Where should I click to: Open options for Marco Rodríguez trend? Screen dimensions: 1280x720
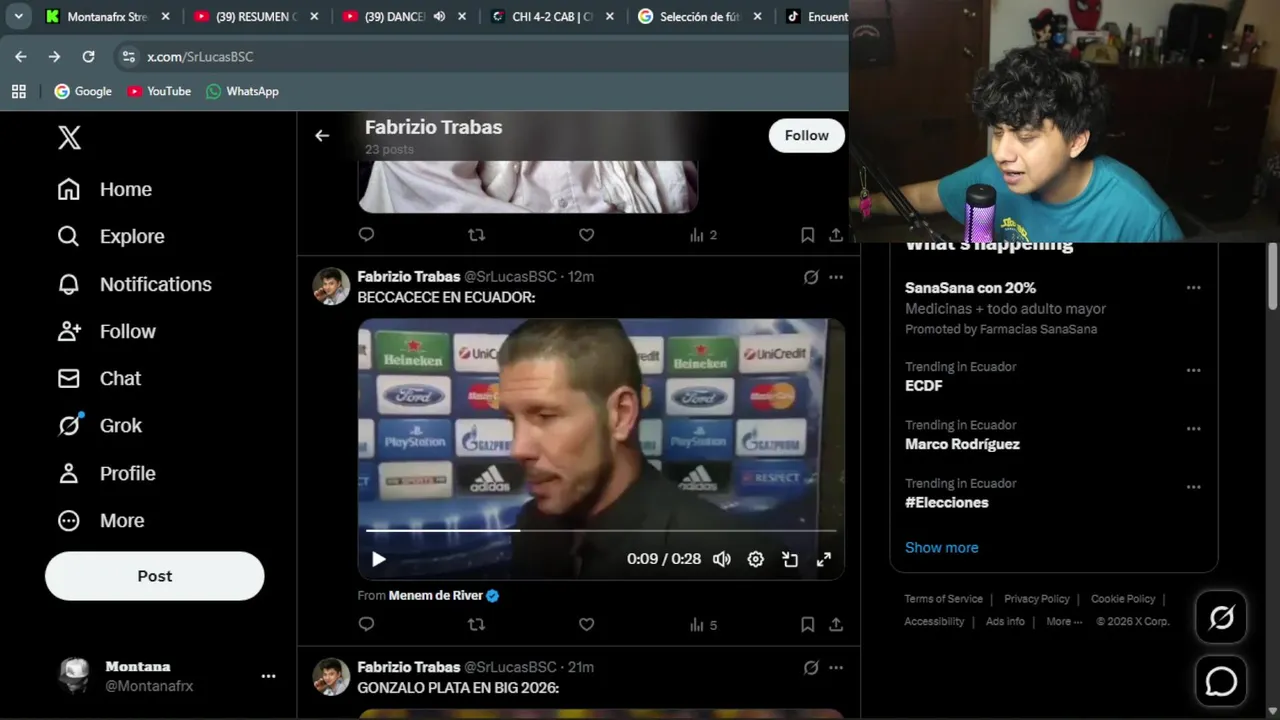coord(1193,428)
